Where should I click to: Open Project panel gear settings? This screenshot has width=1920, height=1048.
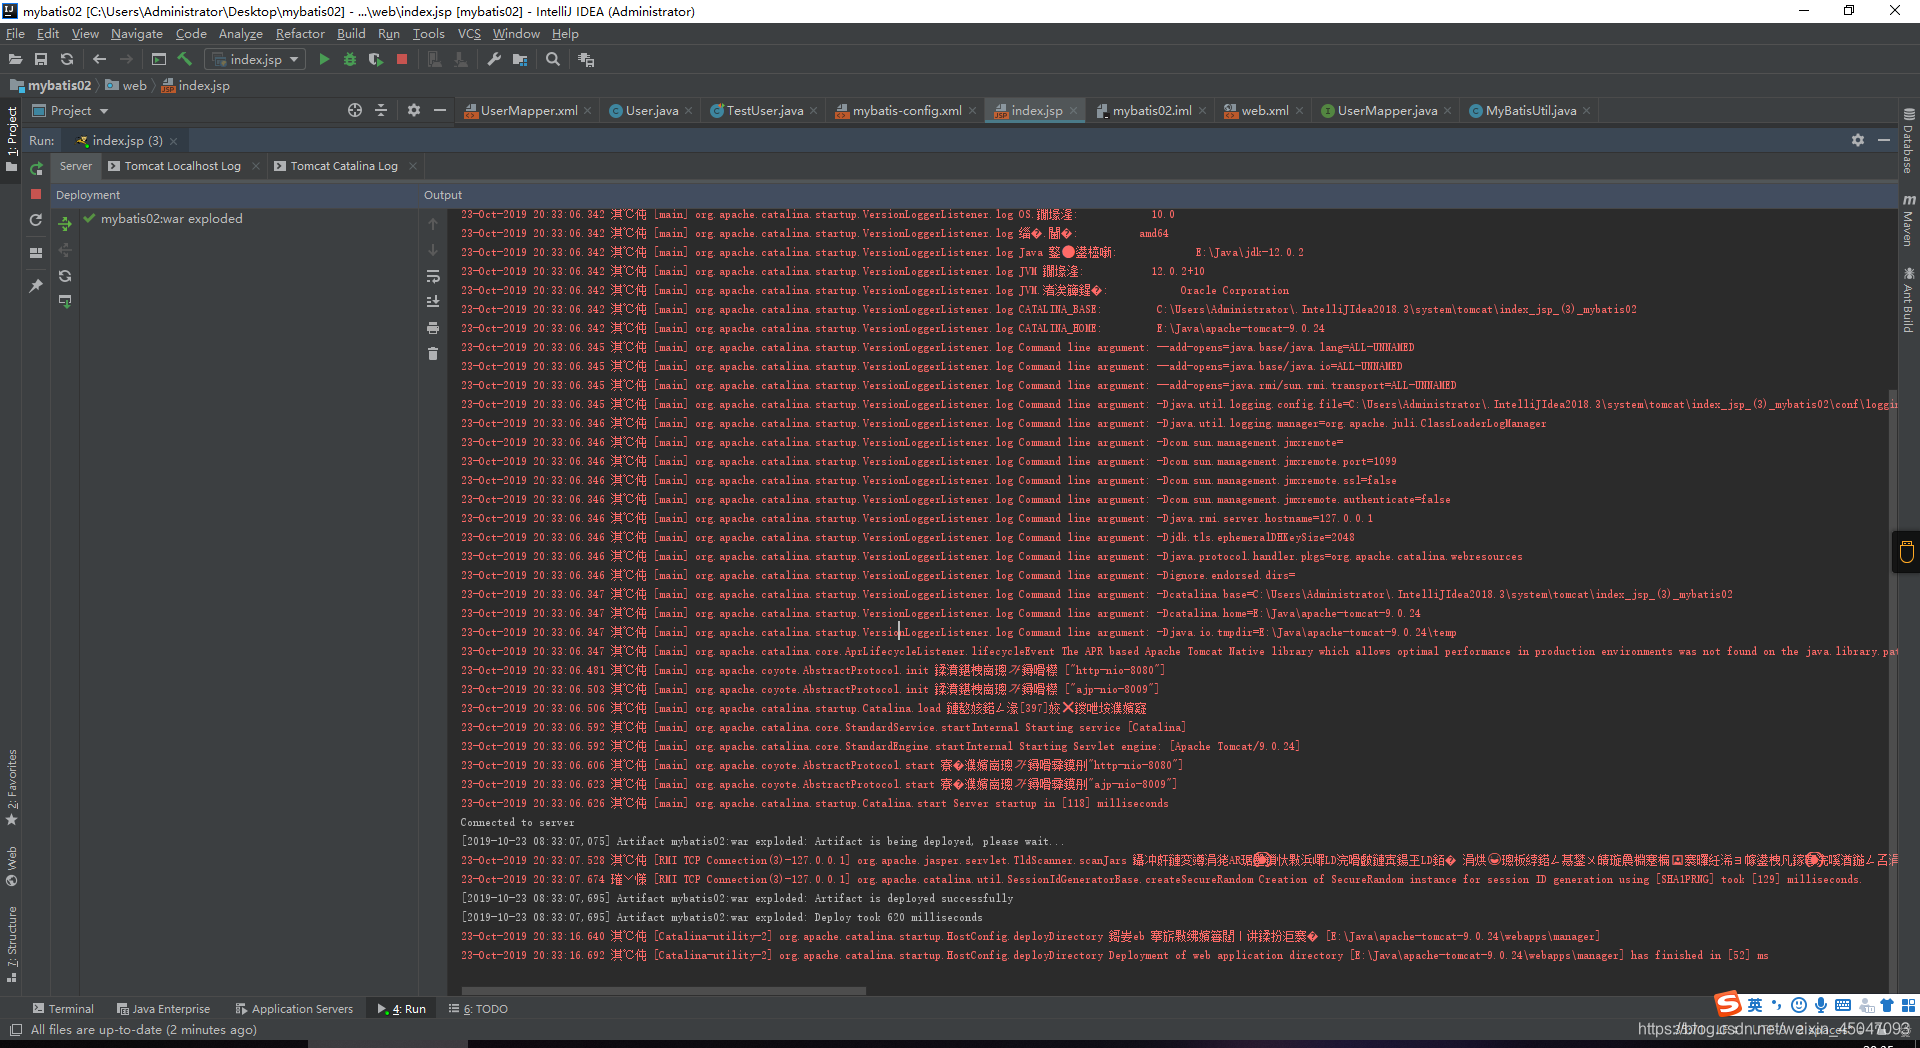[414, 111]
